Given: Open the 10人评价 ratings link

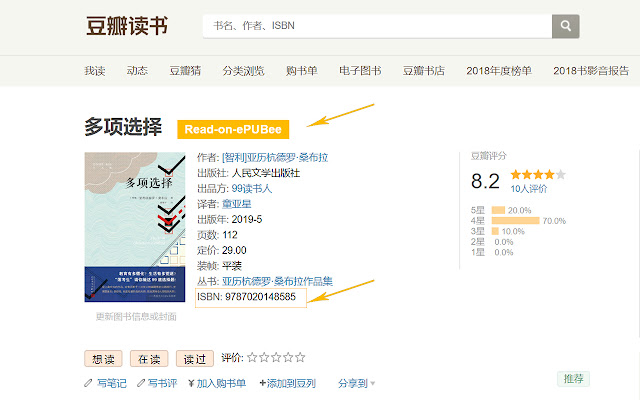Looking at the screenshot, I should 529,189.
